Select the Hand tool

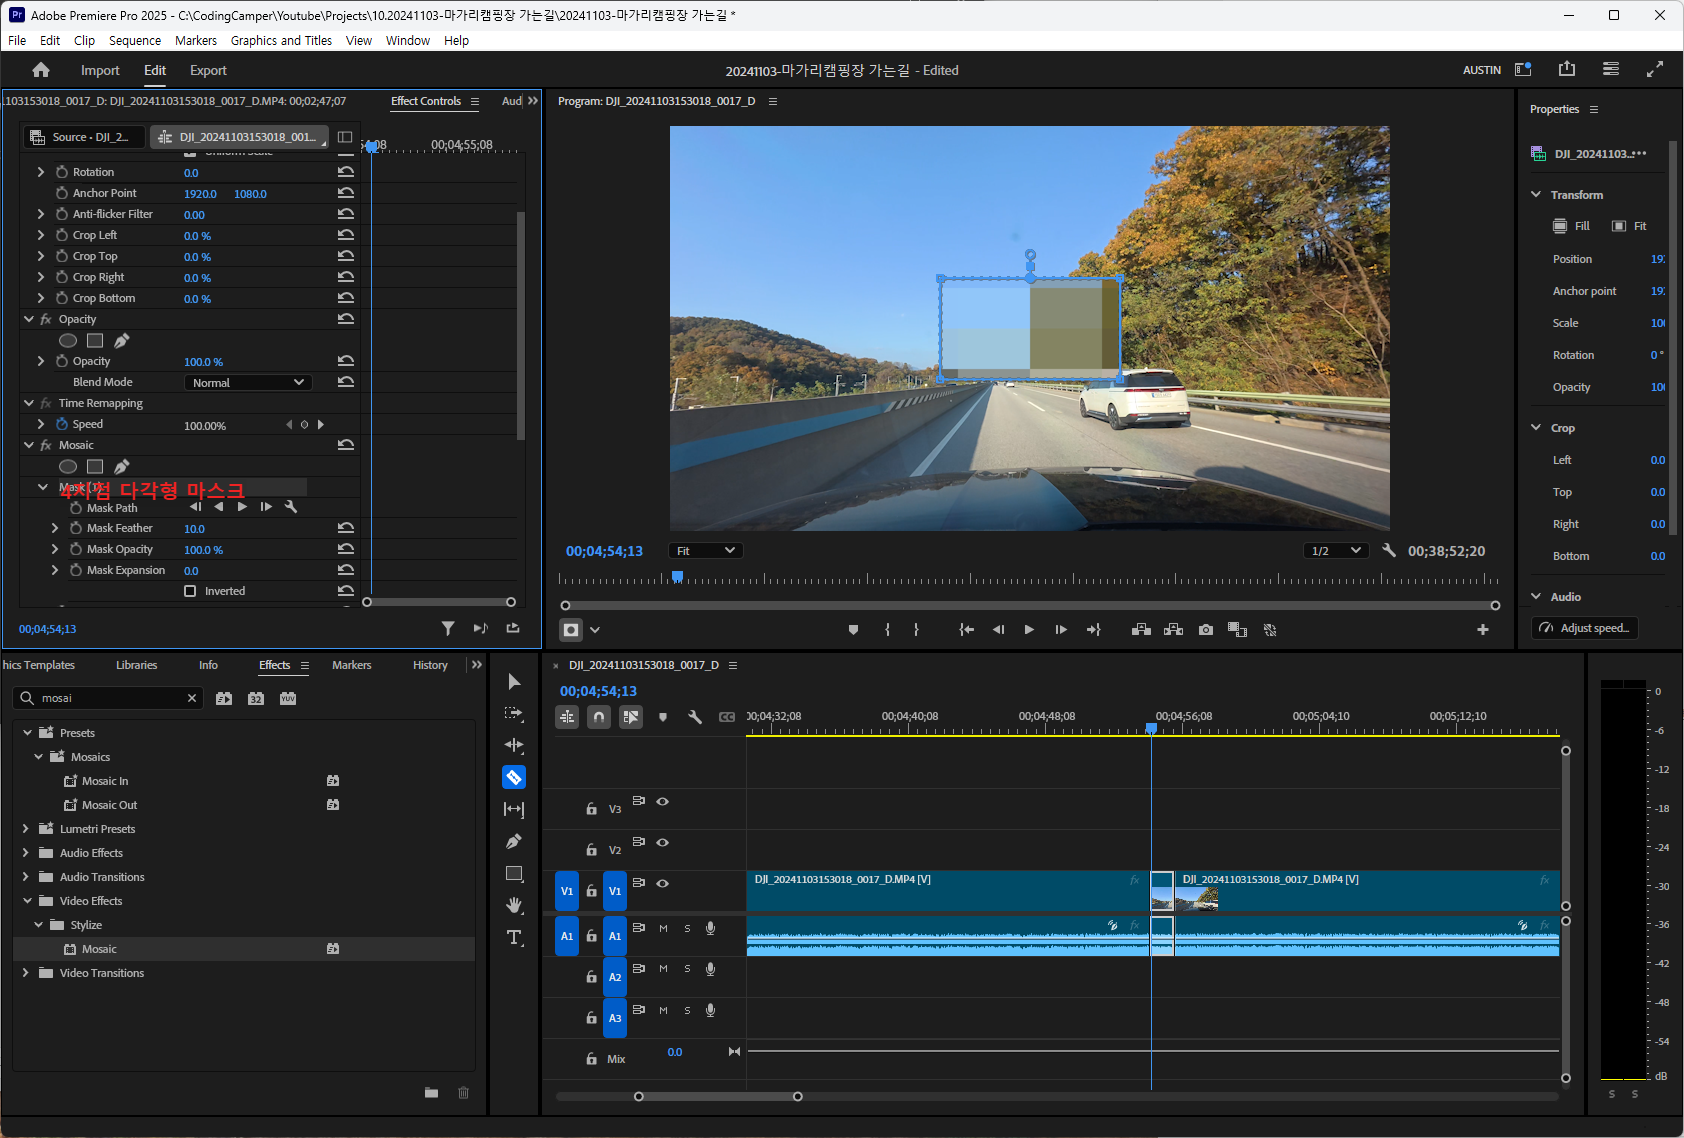(514, 905)
